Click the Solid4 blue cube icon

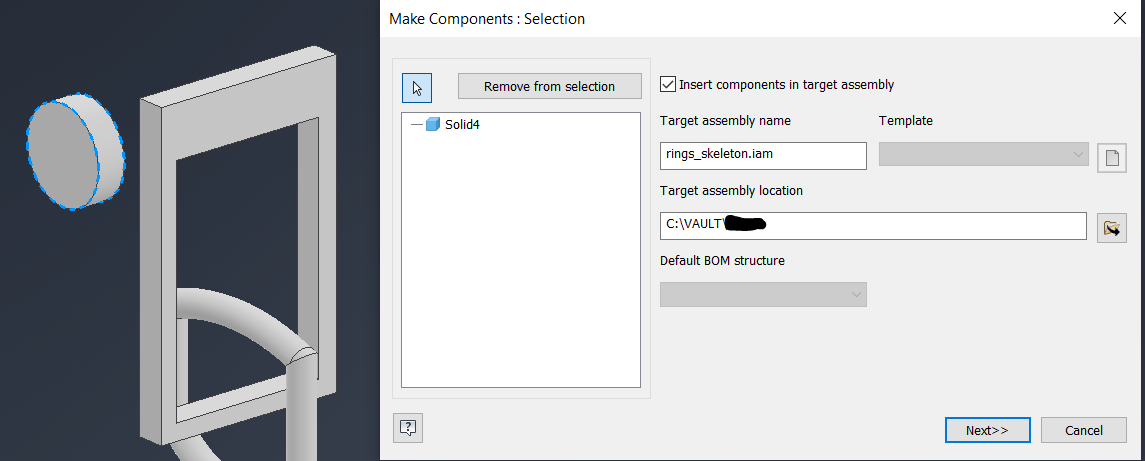(433, 125)
